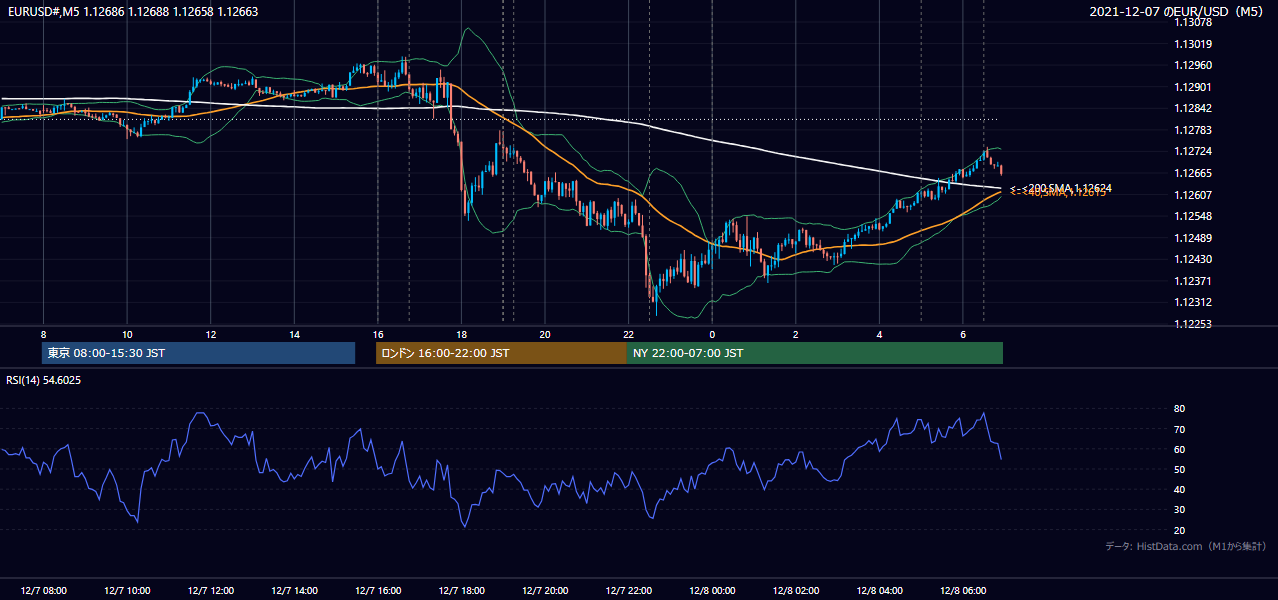Select the NY 22:00-07:00 JST session bar

coord(815,353)
